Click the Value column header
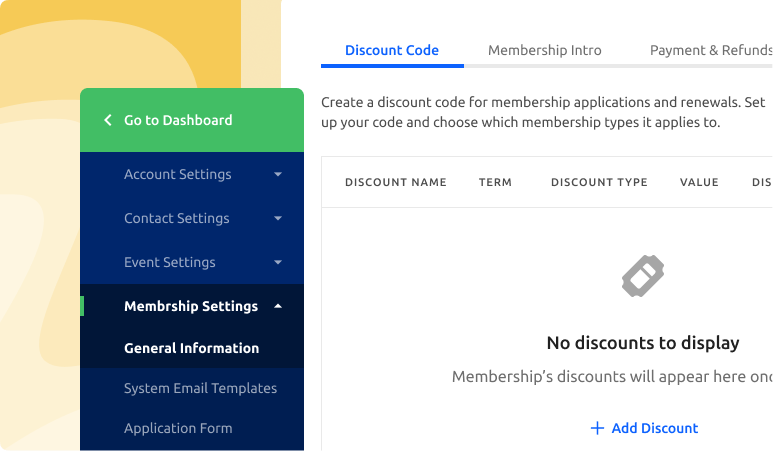 coord(699,182)
